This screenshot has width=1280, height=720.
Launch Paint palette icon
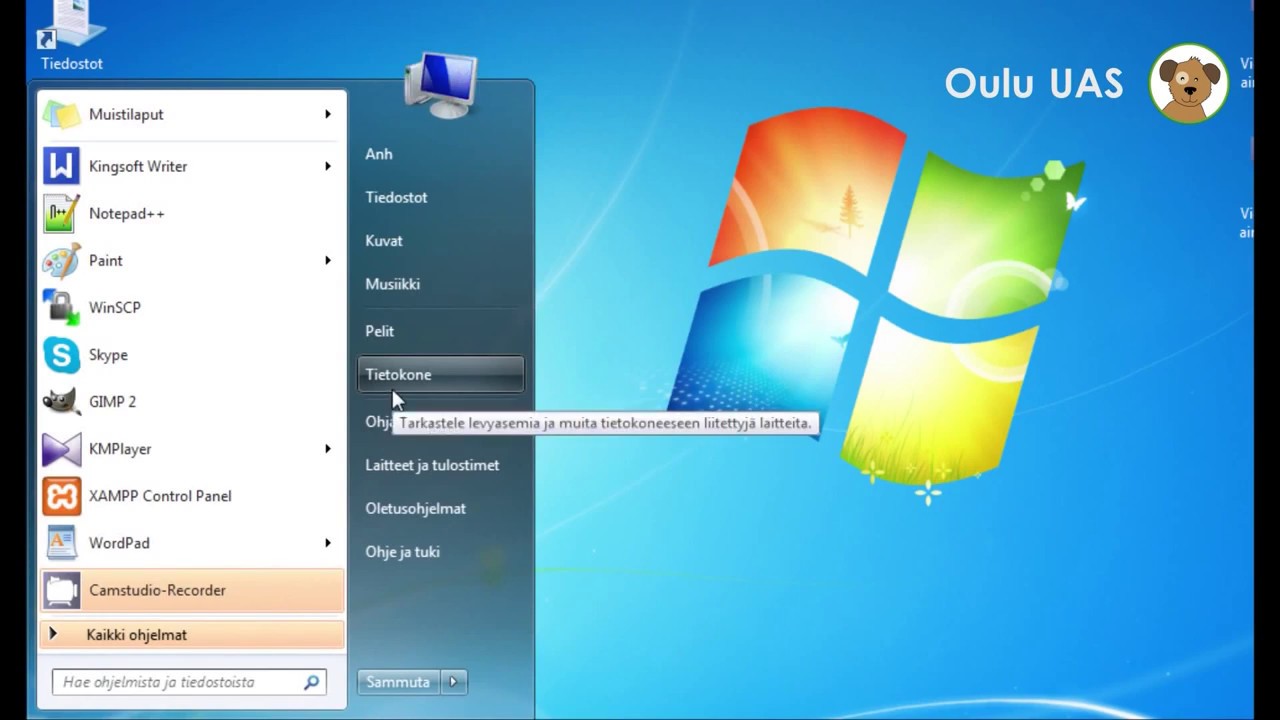click(x=61, y=260)
